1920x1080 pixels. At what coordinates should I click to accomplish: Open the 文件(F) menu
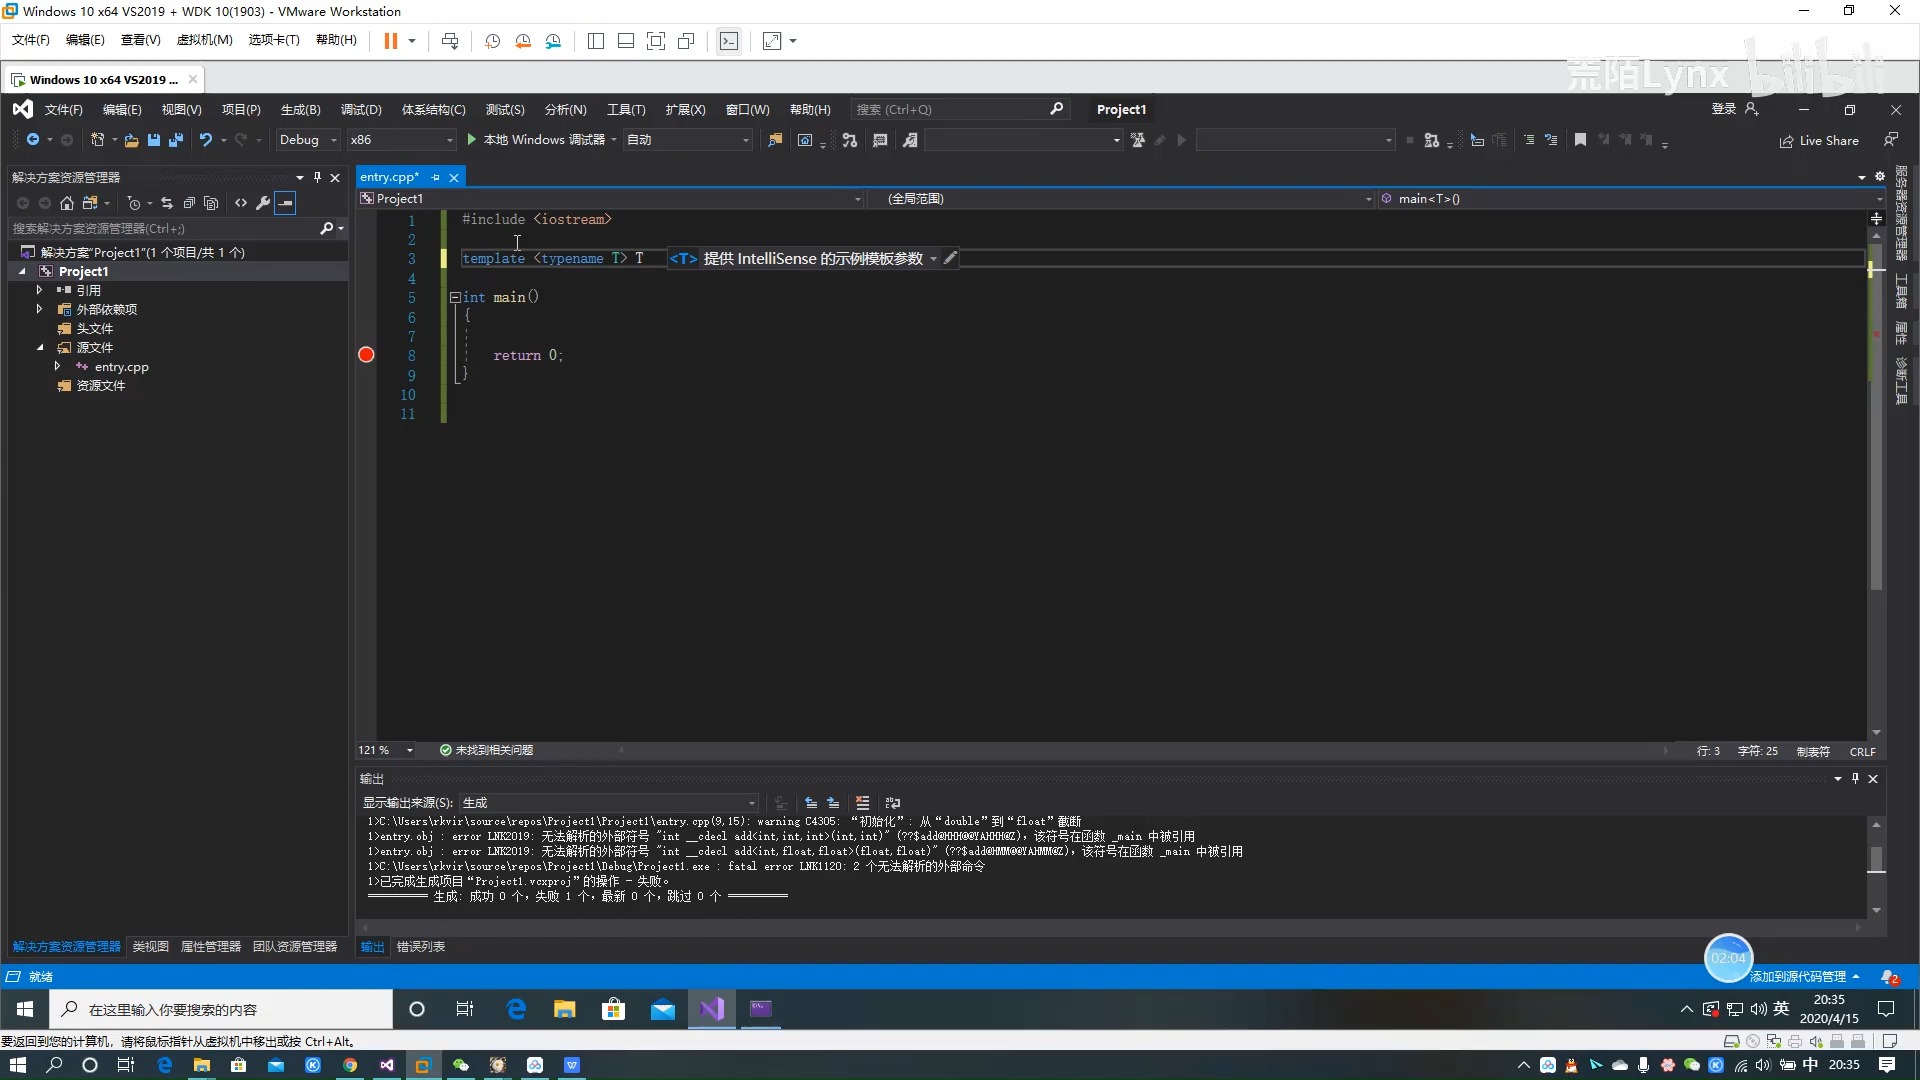[63, 110]
